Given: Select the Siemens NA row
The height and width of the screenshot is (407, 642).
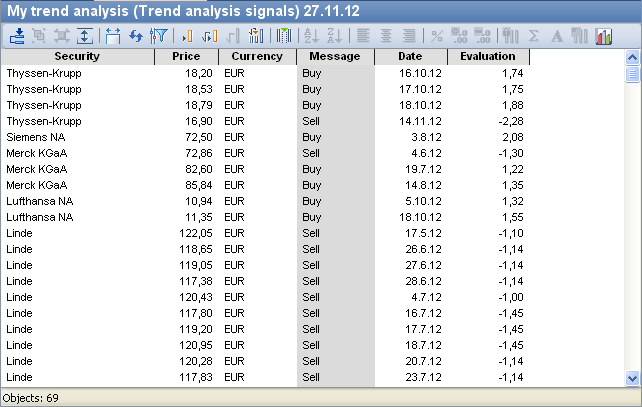Looking at the screenshot, I should pyautogui.click(x=150, y=137).
